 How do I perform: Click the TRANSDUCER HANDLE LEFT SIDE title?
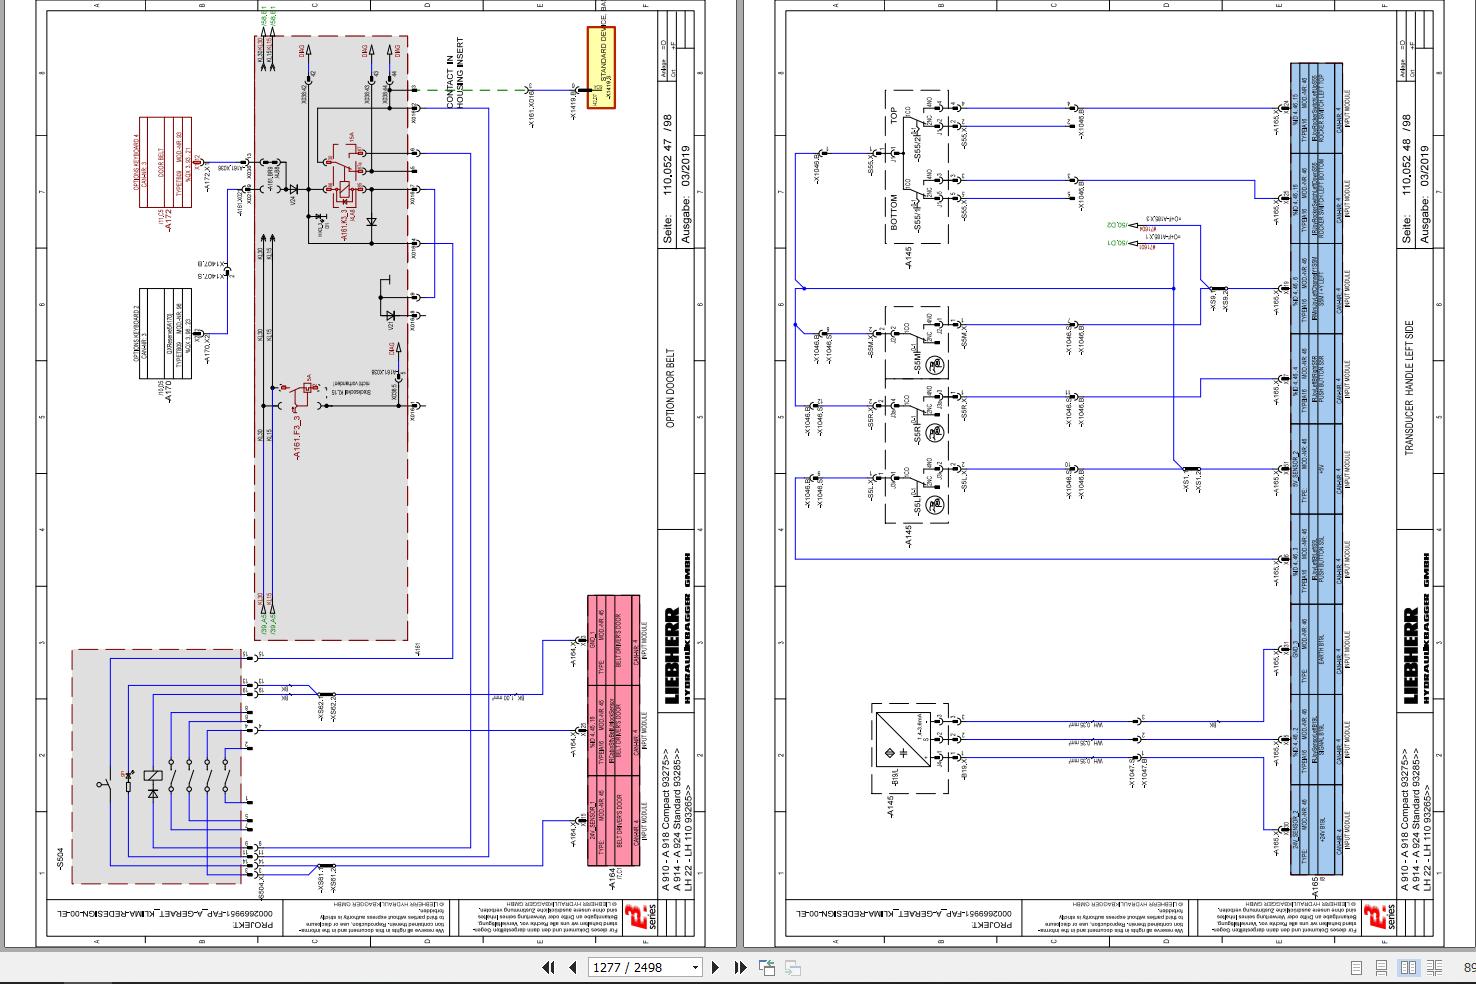1410,388
